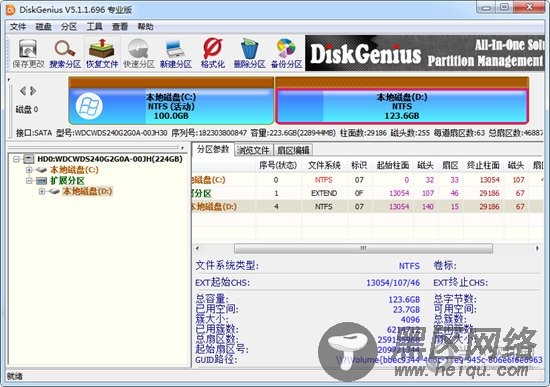Create a new partition with 新建分区
550x387 pixels.
coord(176,53)
